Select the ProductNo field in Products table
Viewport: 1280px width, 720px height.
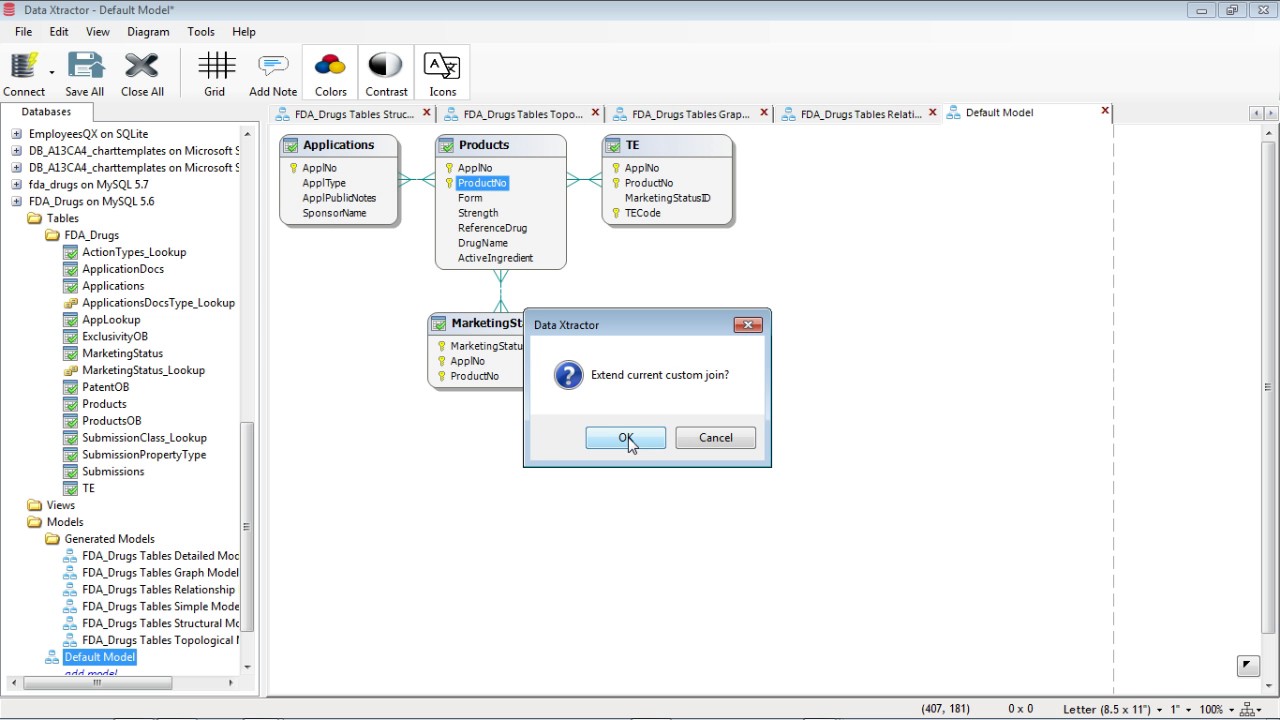coord(482,183)
